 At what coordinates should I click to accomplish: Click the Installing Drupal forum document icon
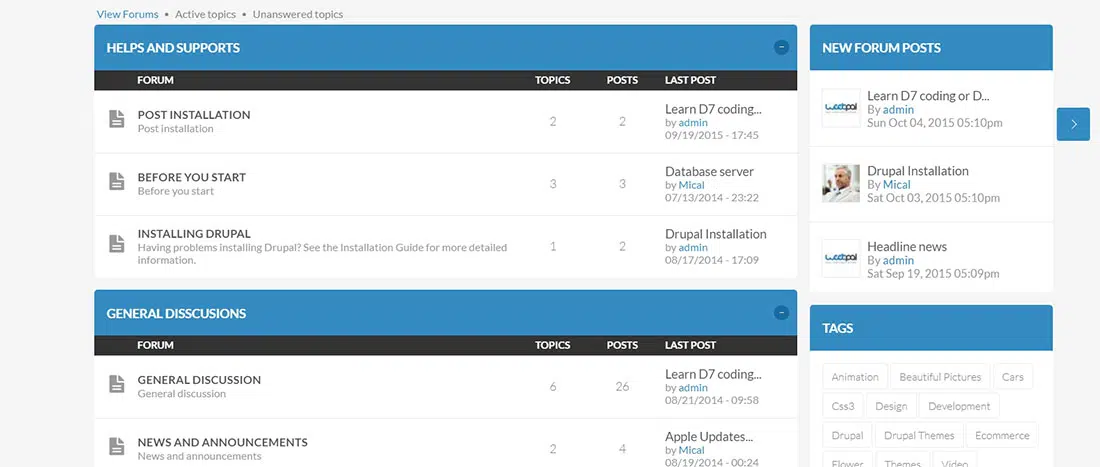[116, 244]
